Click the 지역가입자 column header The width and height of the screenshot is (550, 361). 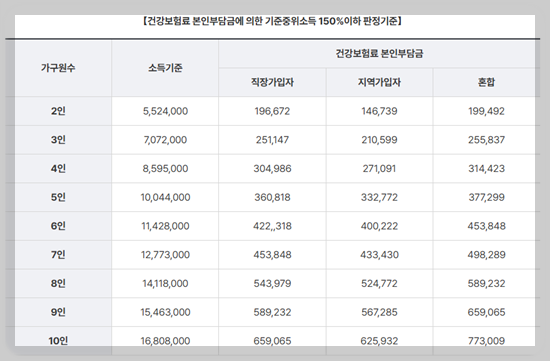pos(380,82)
